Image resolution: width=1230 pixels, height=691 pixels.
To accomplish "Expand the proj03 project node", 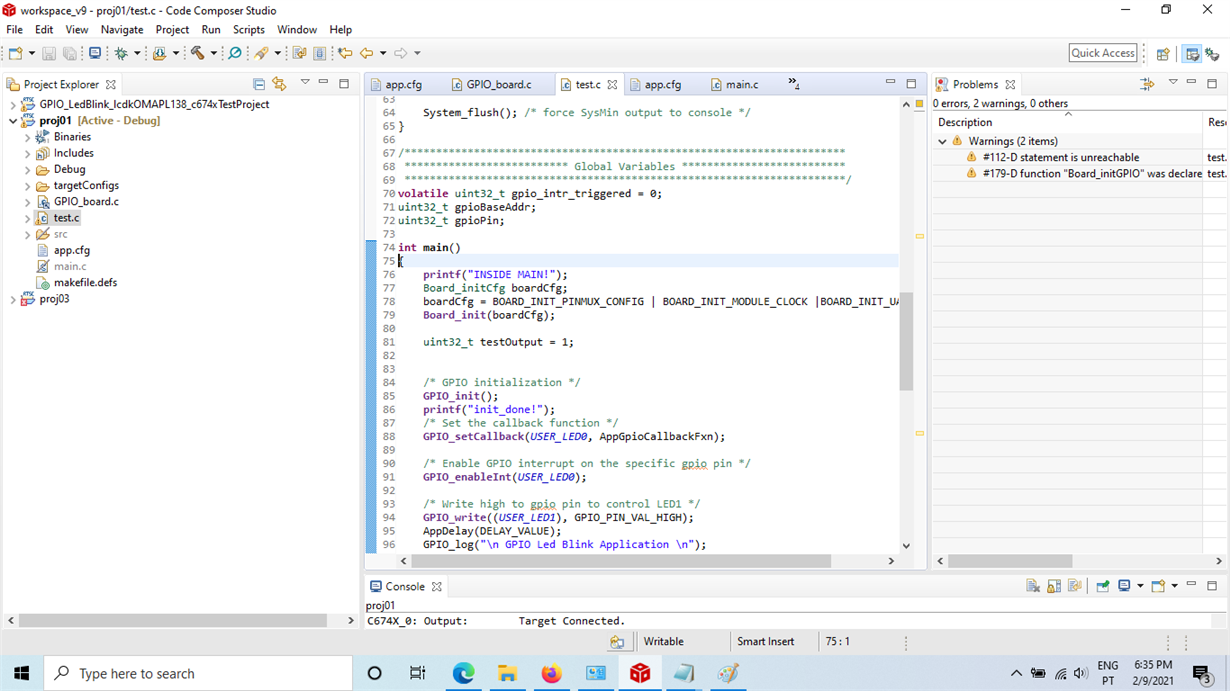I will click(13, 299).
